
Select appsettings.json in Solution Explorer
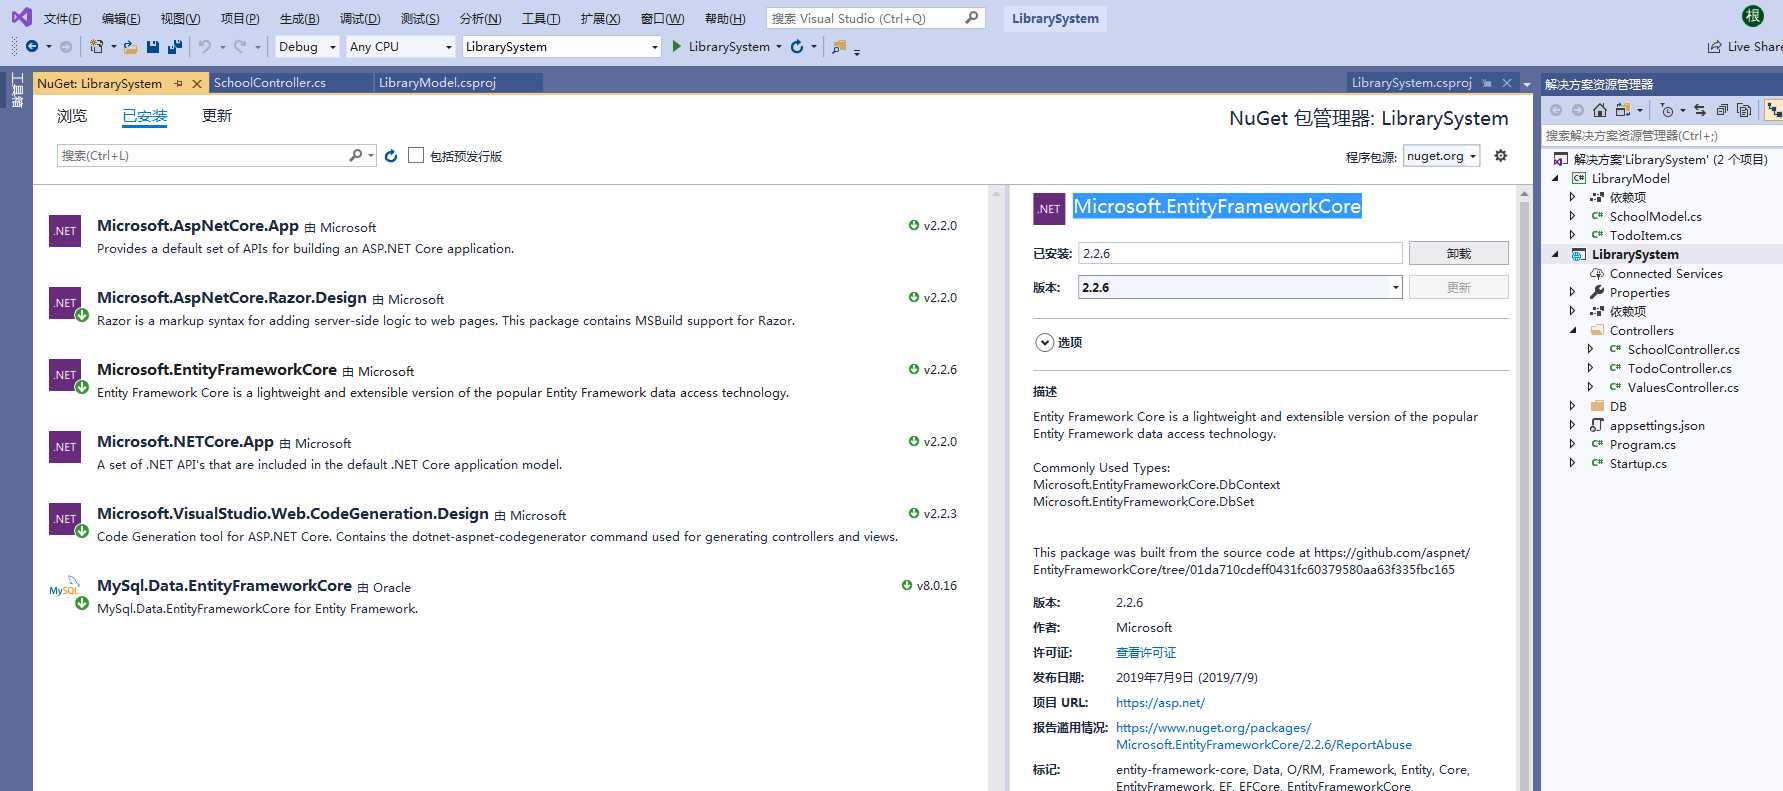[1657, 425]
